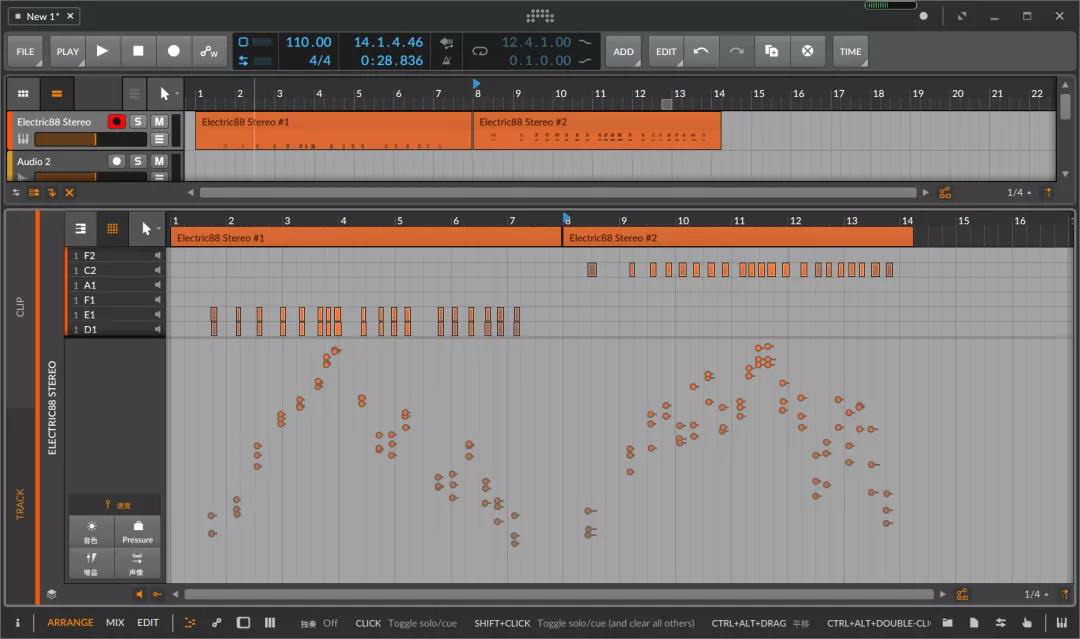Image resolution: width=1080 pixels, height=639 pixels.
Task: Select the Pressure expression button
Action: point(138,531)
